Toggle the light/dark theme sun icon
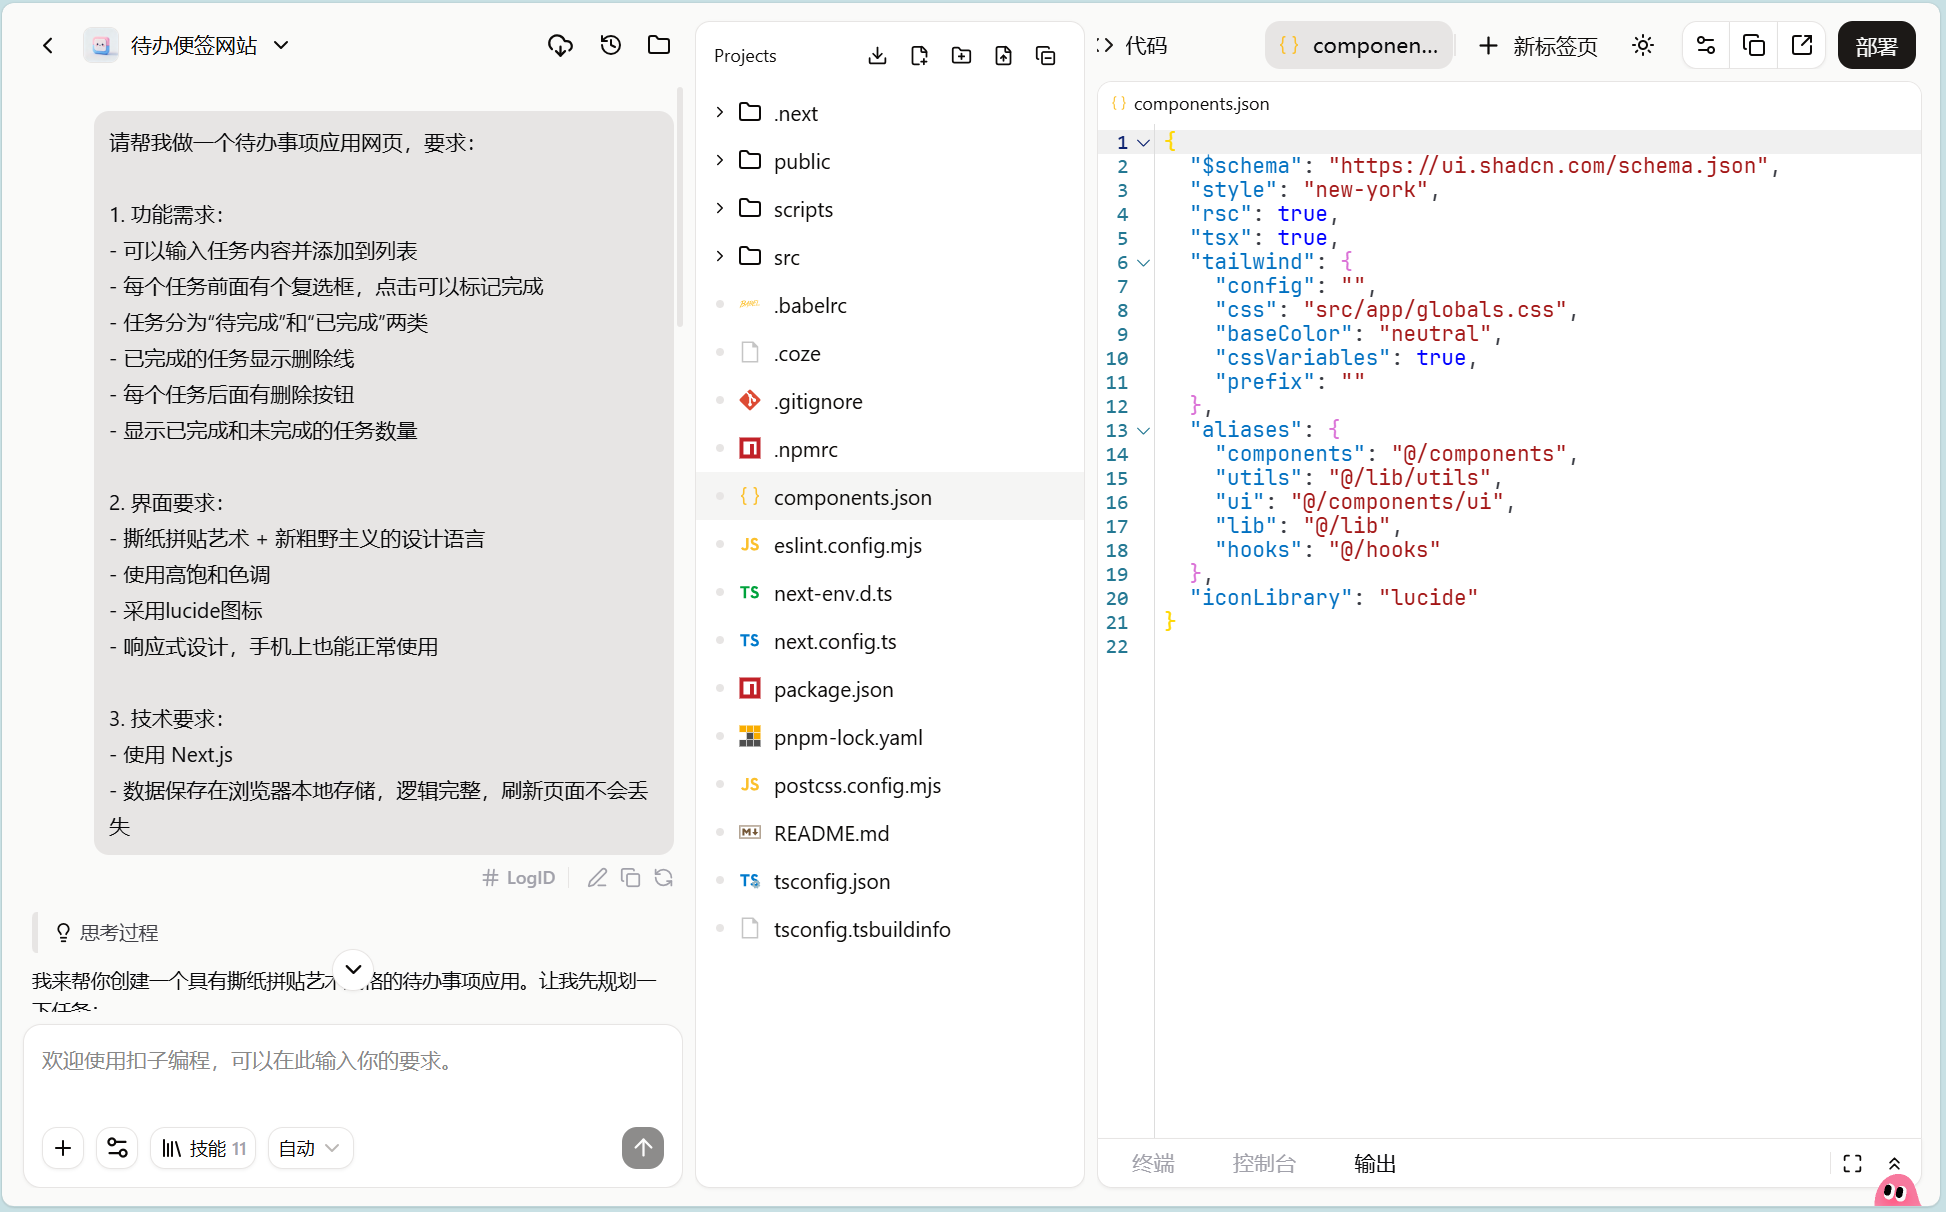1946x1212 pixels. [1643, 45]
